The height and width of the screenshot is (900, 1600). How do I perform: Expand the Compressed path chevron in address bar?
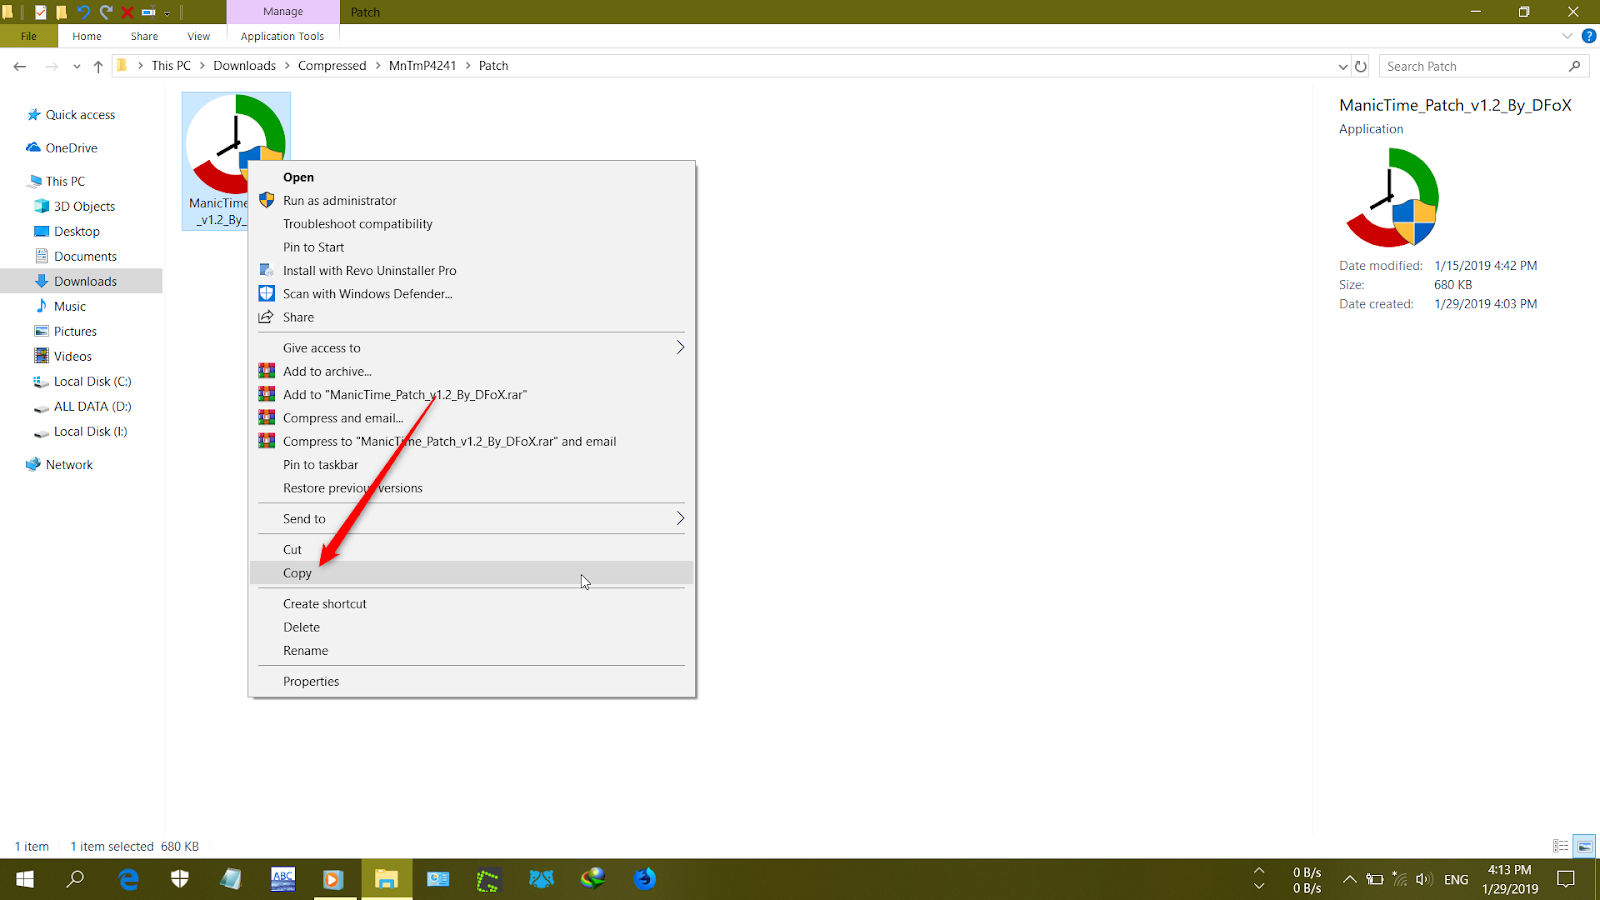point(378,66)
